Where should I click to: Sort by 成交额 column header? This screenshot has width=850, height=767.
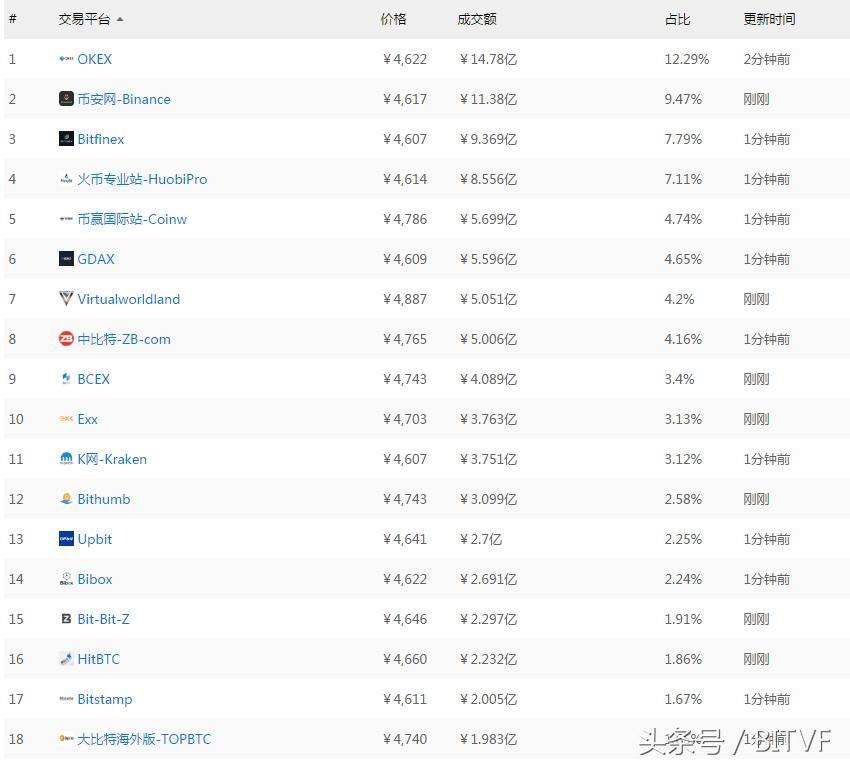(477, 20)
